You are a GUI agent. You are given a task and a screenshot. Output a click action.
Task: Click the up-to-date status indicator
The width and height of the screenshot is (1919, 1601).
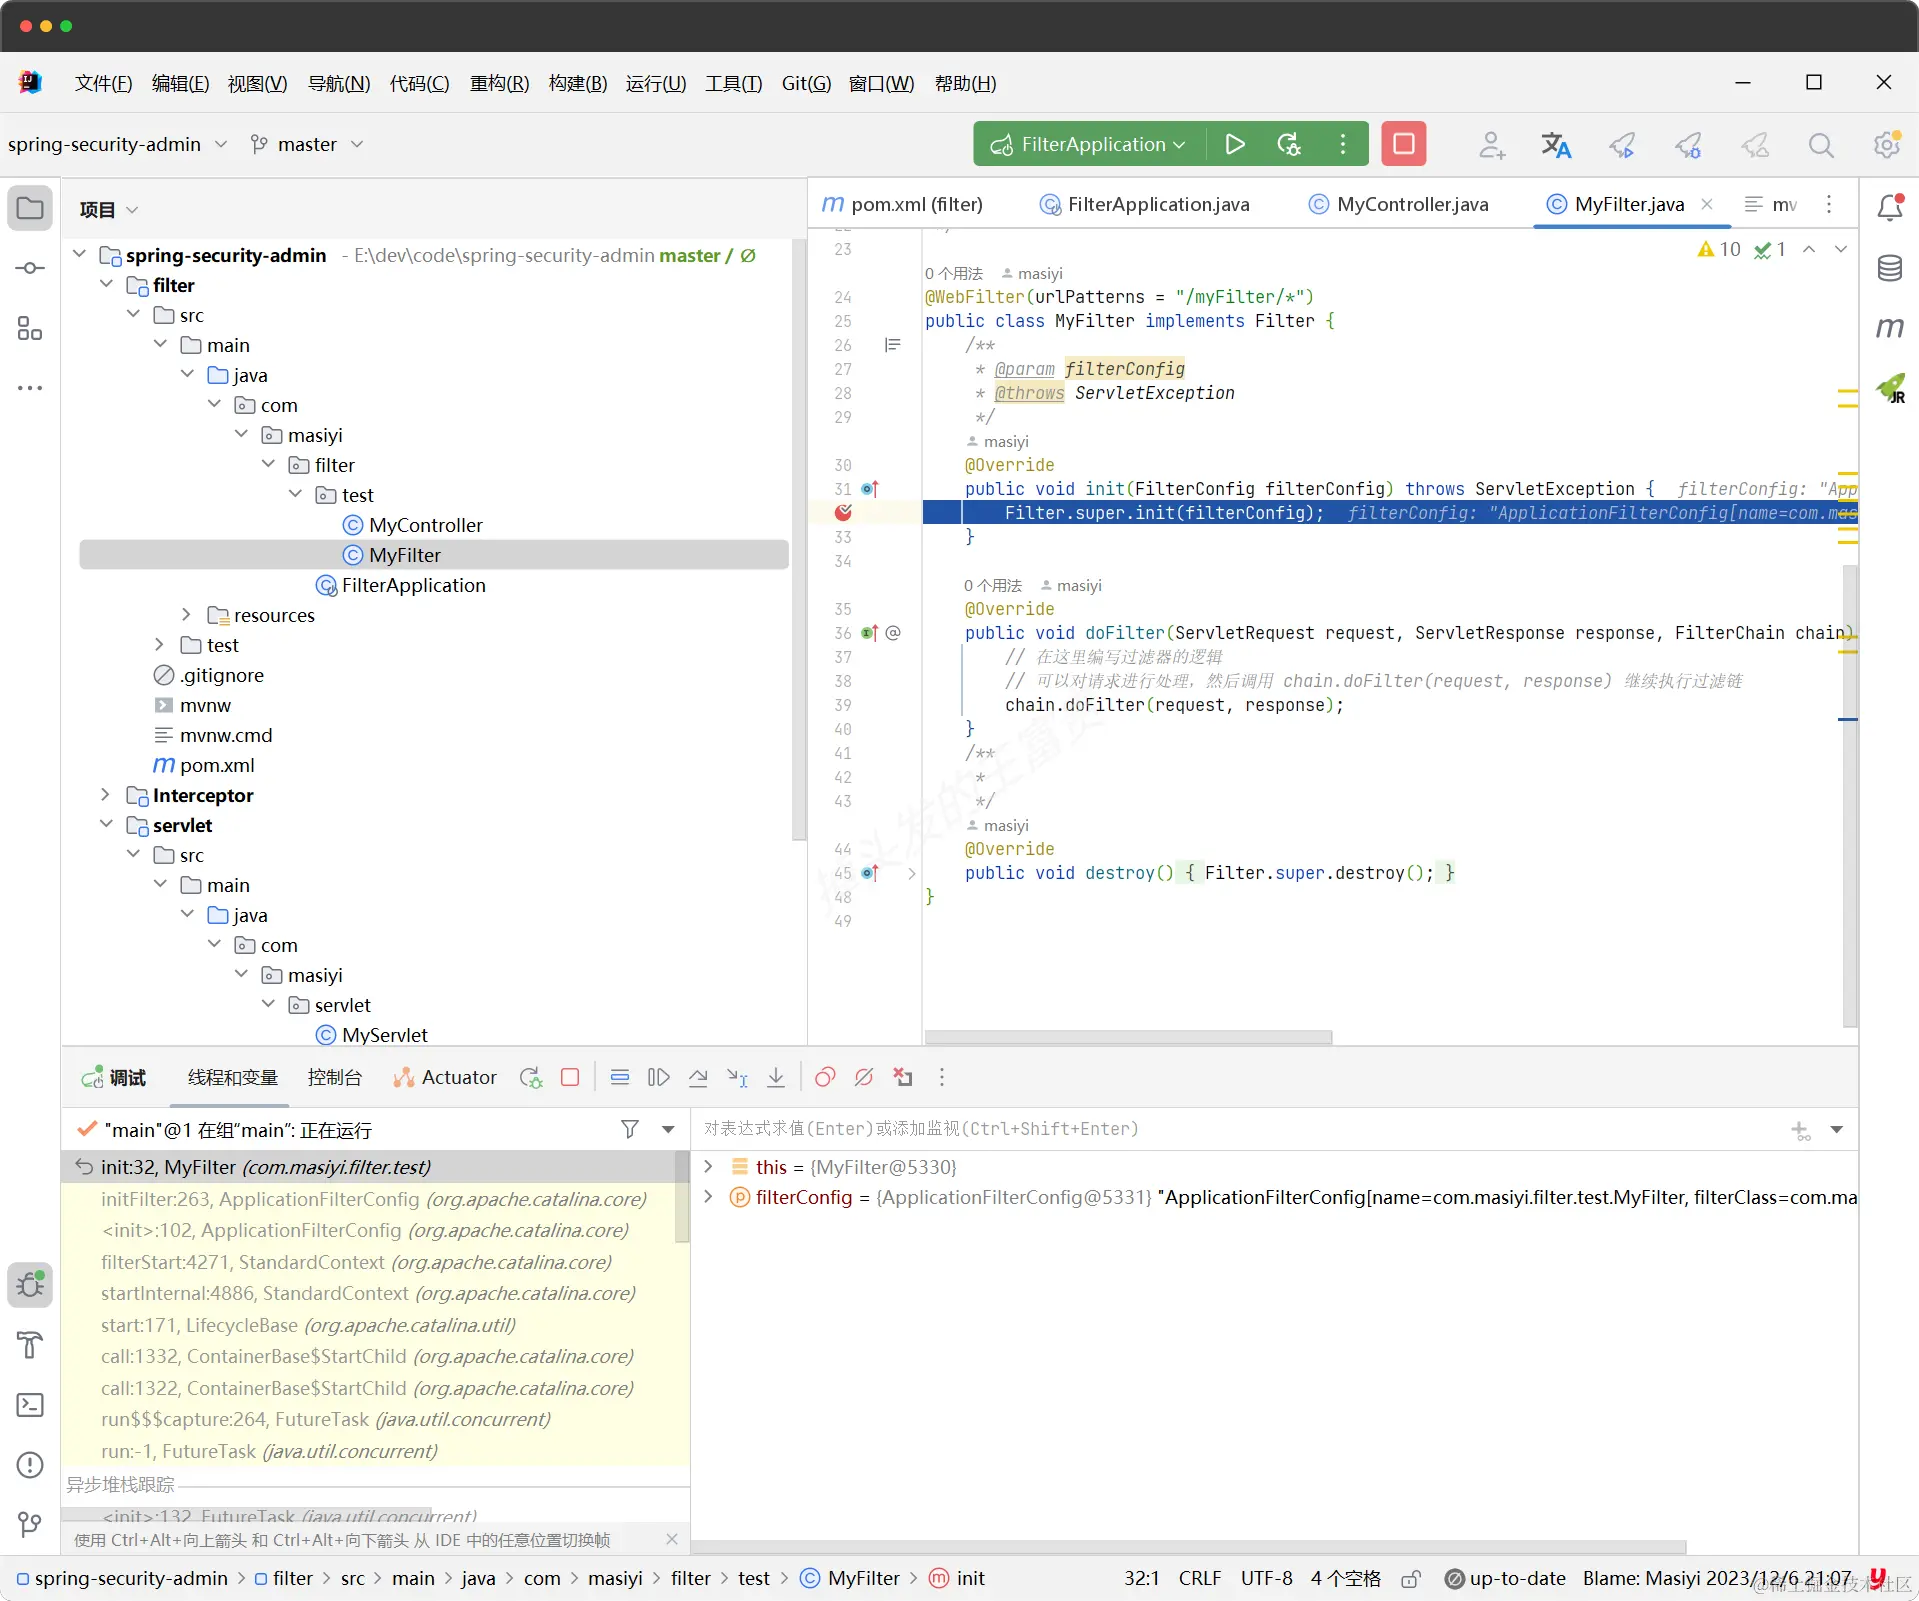1505,1578
